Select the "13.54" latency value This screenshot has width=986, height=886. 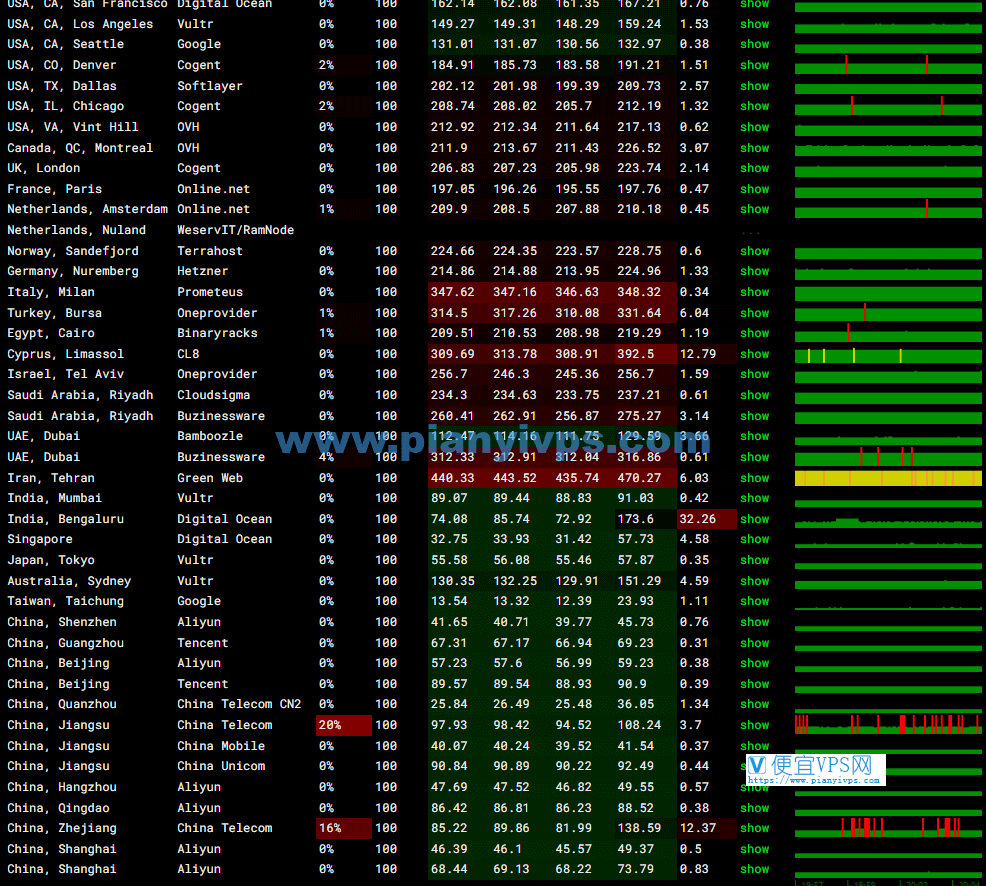[449, 601]
